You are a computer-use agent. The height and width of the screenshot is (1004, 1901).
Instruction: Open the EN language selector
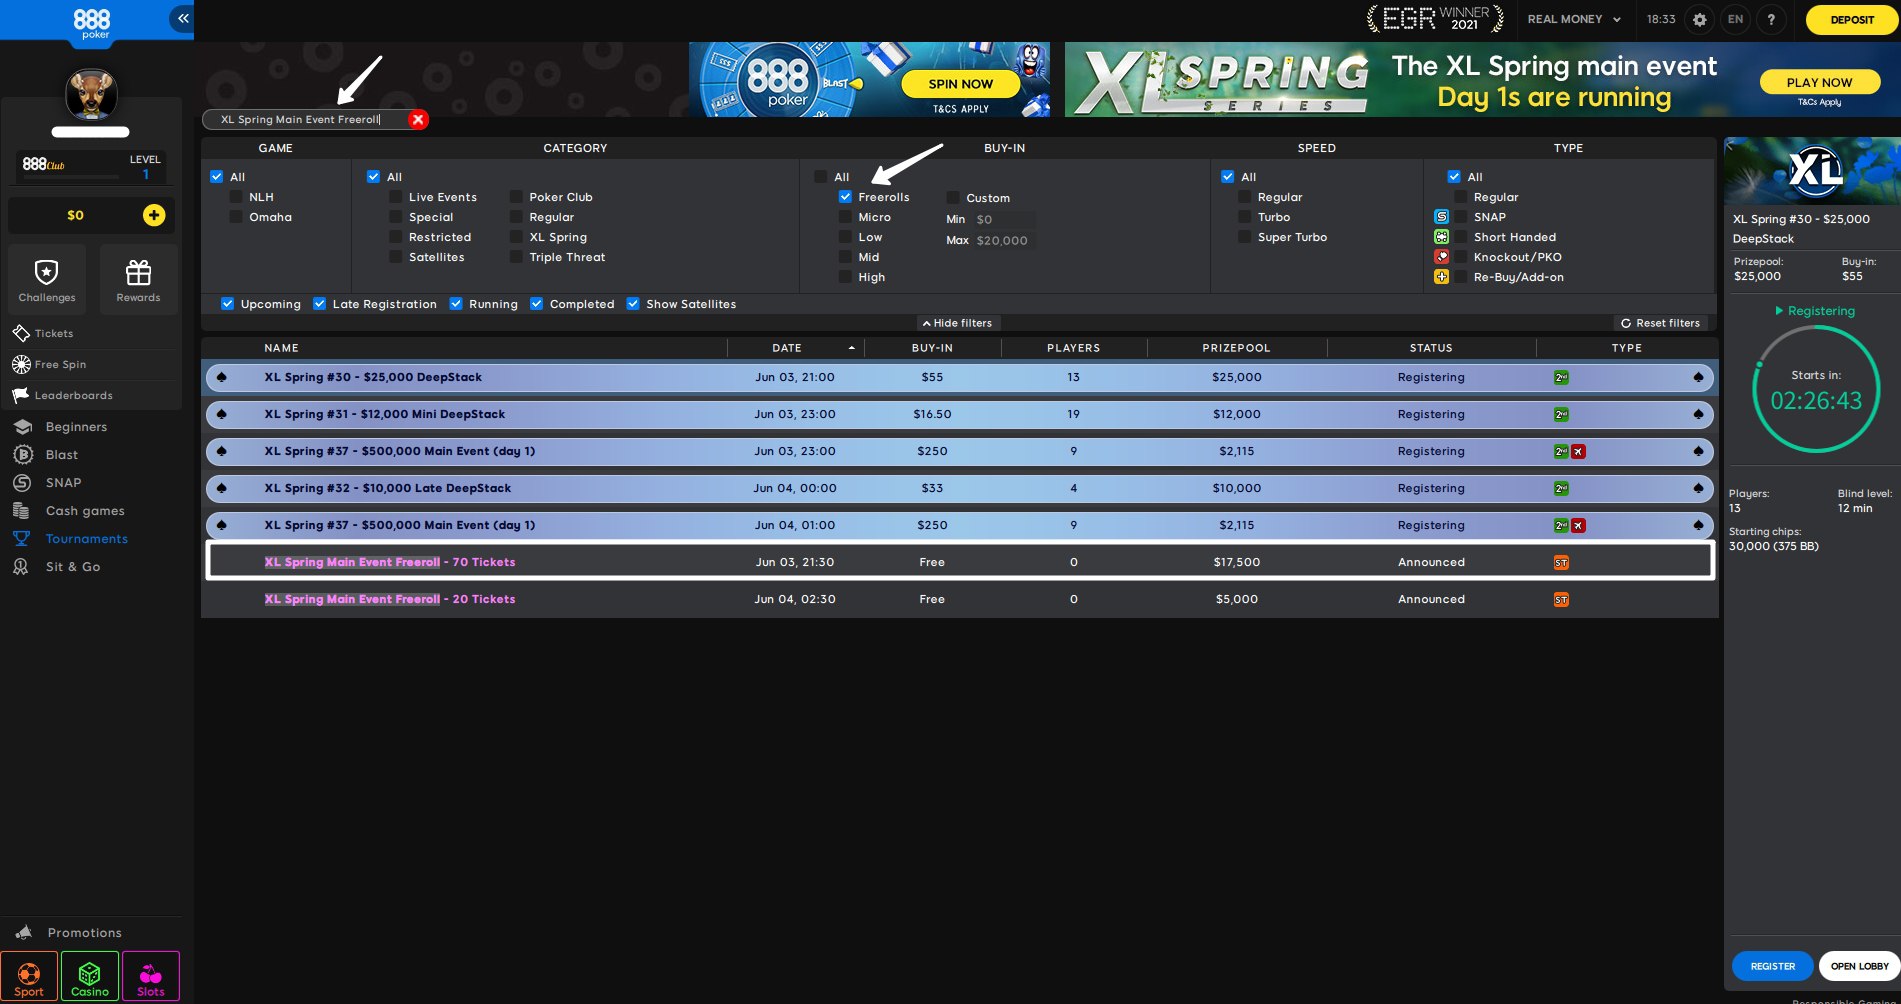[x=1735, y=19]
